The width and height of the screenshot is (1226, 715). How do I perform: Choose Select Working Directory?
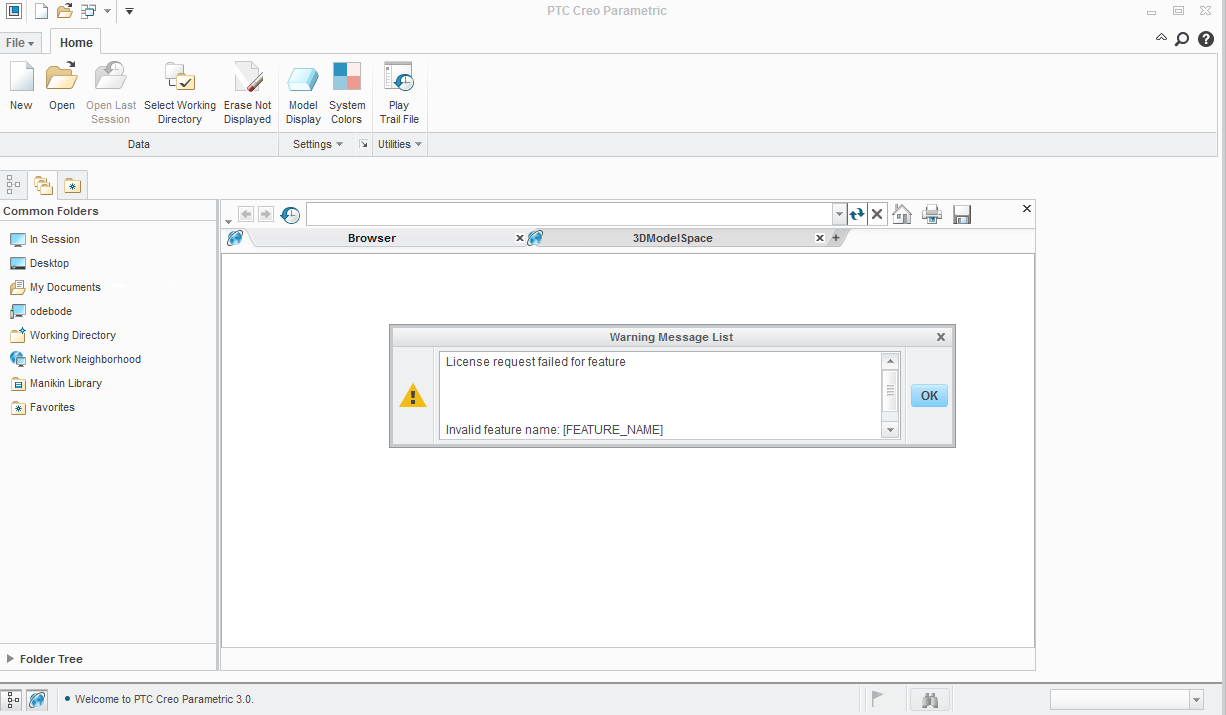[180, 93]
